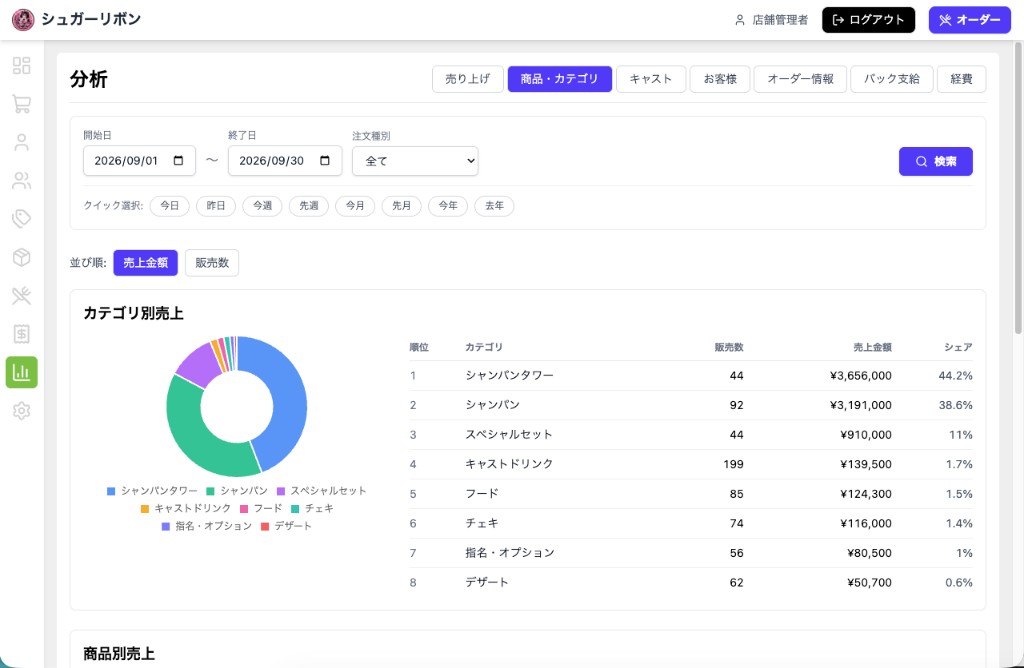
Task: Click the 開始日 date field
Action: pyautogui.click(x=139, y=161)
